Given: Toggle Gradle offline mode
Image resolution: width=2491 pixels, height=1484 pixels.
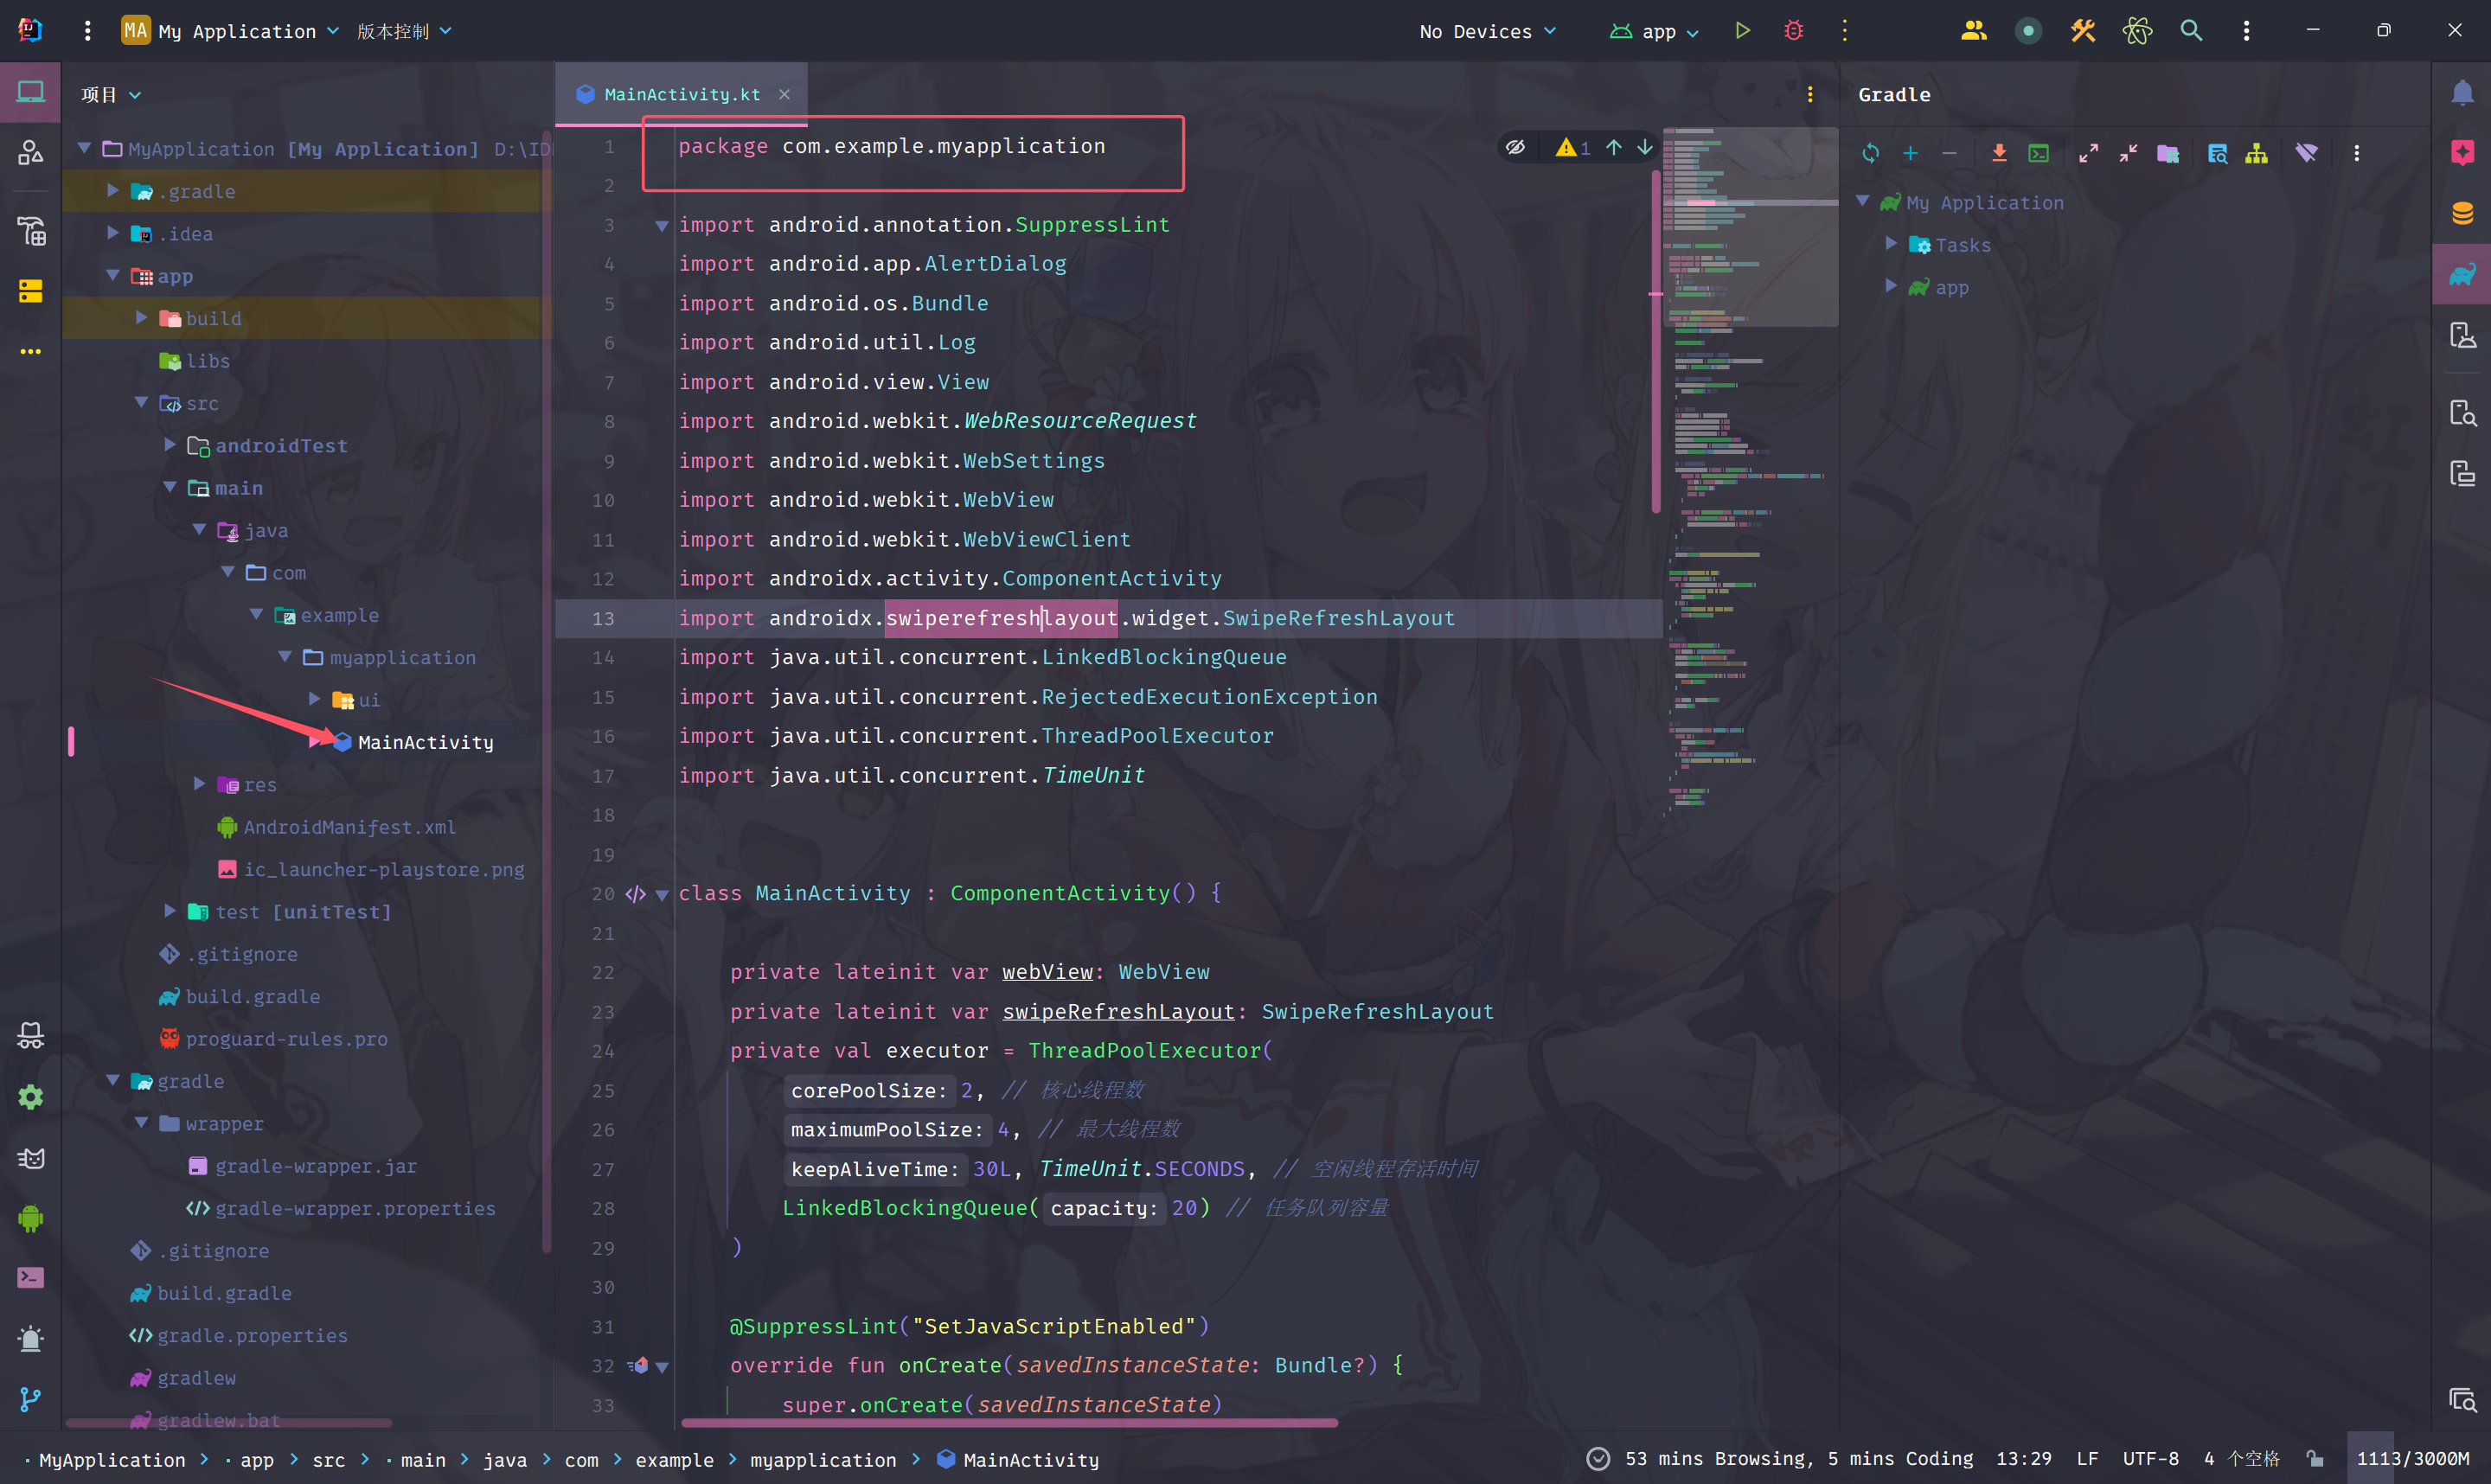Looking at the screenshot, I should pos(2306,153).
